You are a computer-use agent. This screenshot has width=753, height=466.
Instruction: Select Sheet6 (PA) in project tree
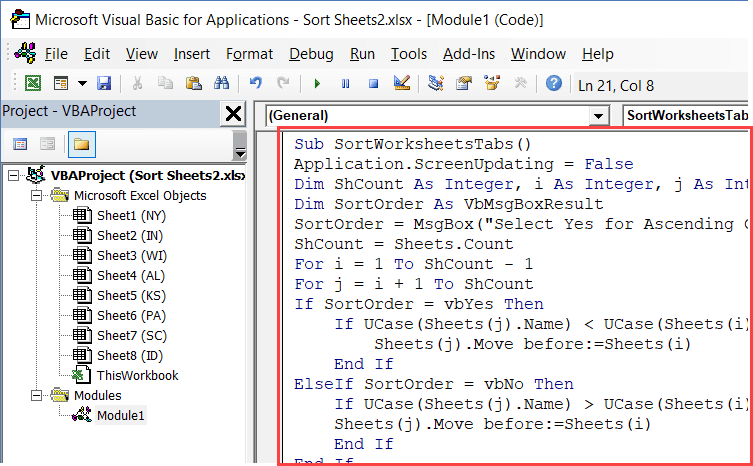[131, 316]
